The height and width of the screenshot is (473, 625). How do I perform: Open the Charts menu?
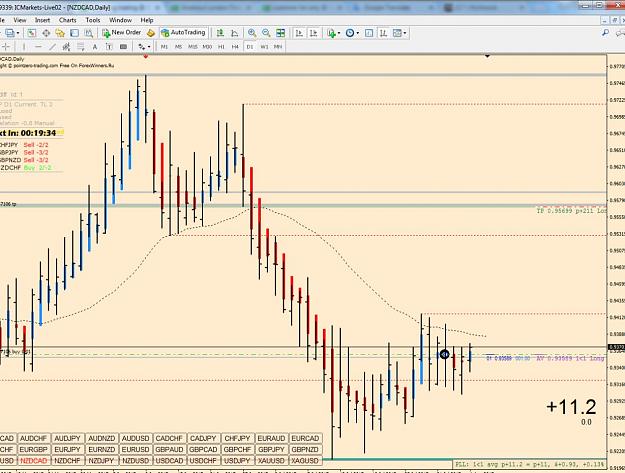[x=67, y=20]
